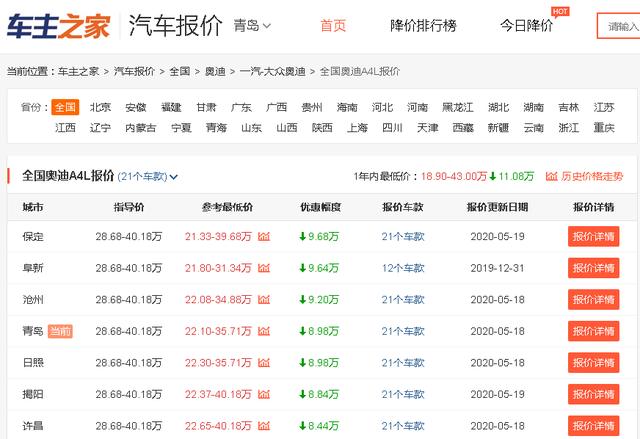Viewport: 640px width, 439px height.
Task: Filter by 上海 province
Action: (x=357, y=128)
